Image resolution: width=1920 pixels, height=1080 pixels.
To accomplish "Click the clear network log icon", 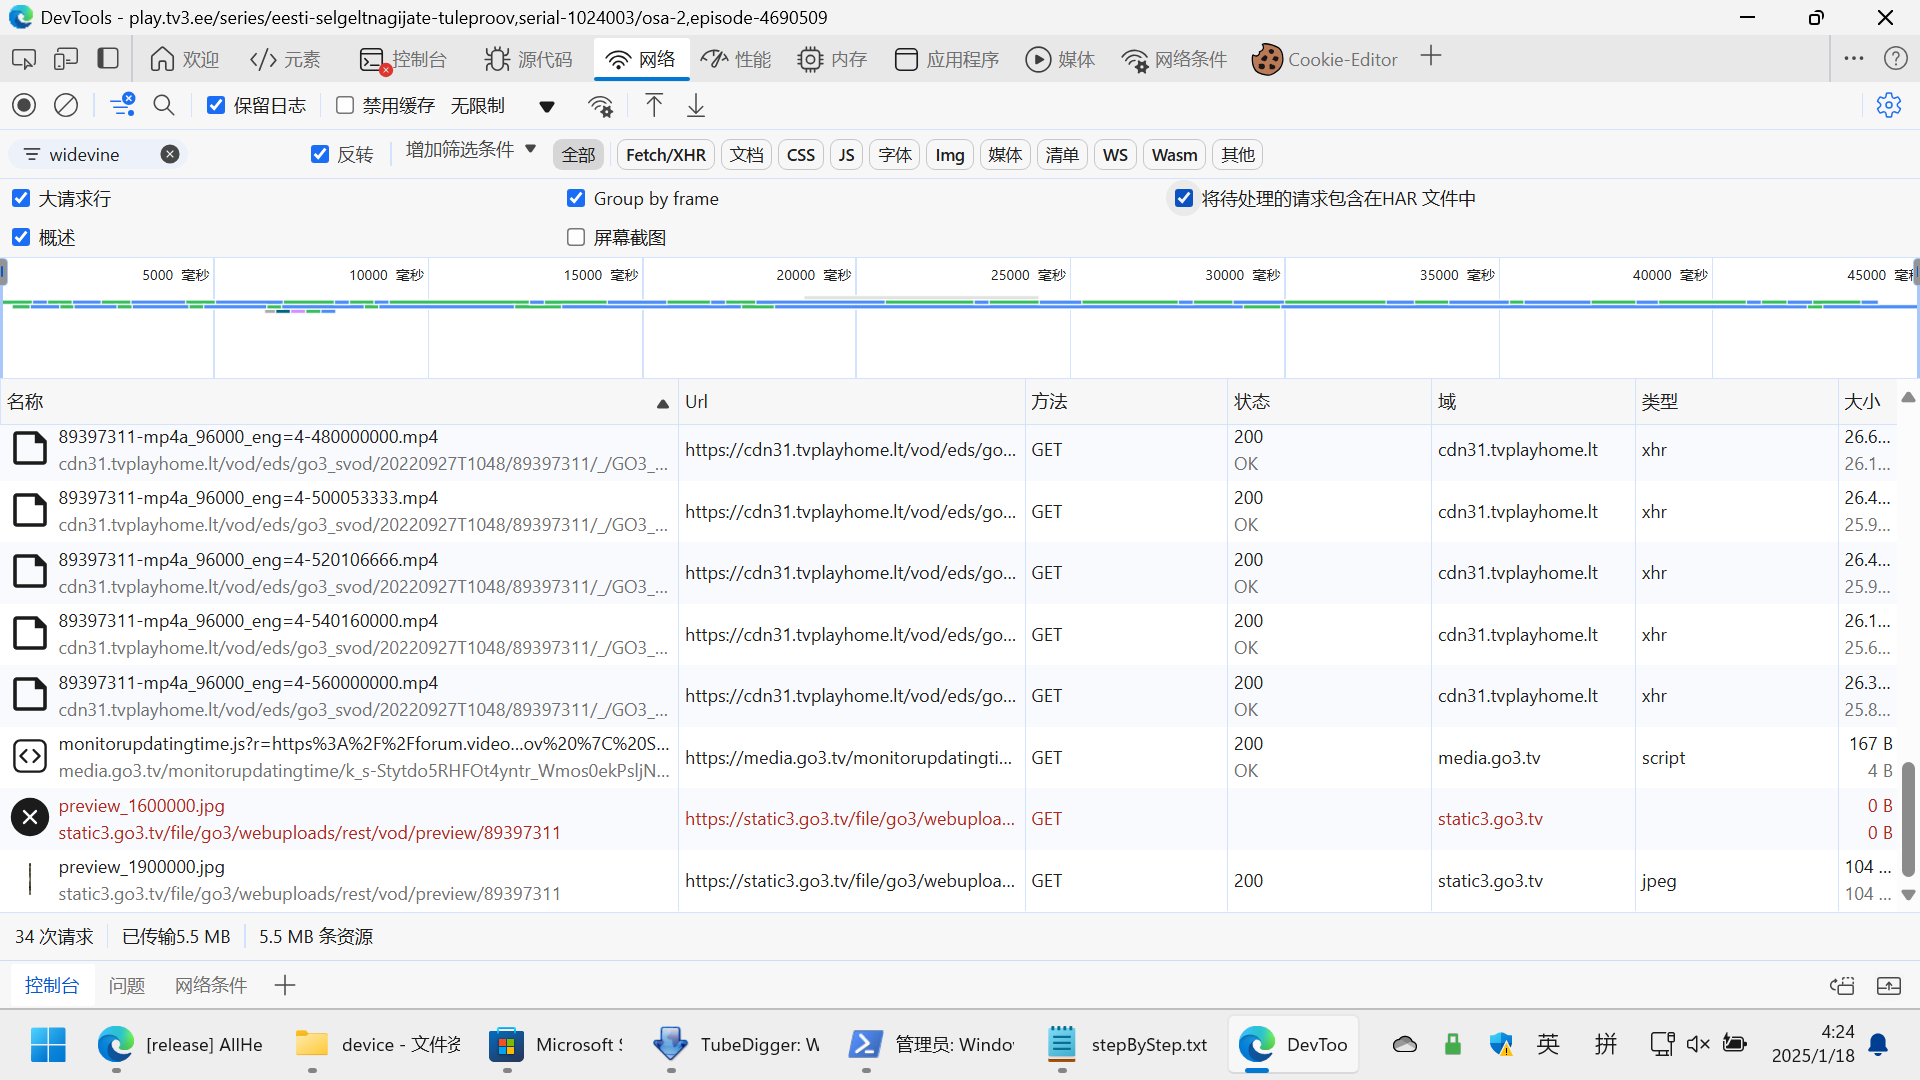I will (x=66, y=105).
